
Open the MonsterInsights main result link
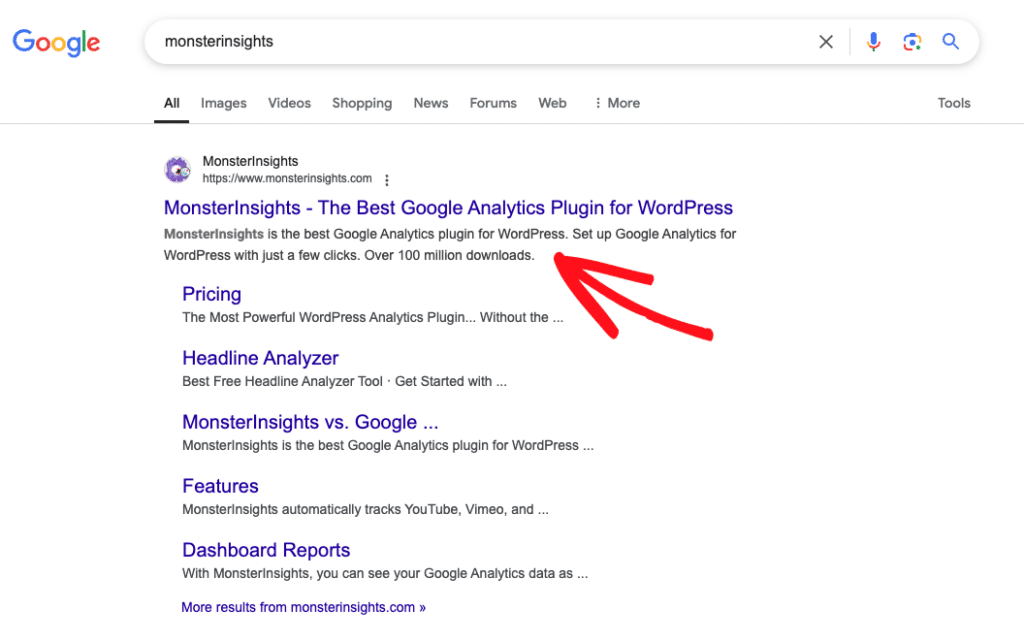point(448,207)
